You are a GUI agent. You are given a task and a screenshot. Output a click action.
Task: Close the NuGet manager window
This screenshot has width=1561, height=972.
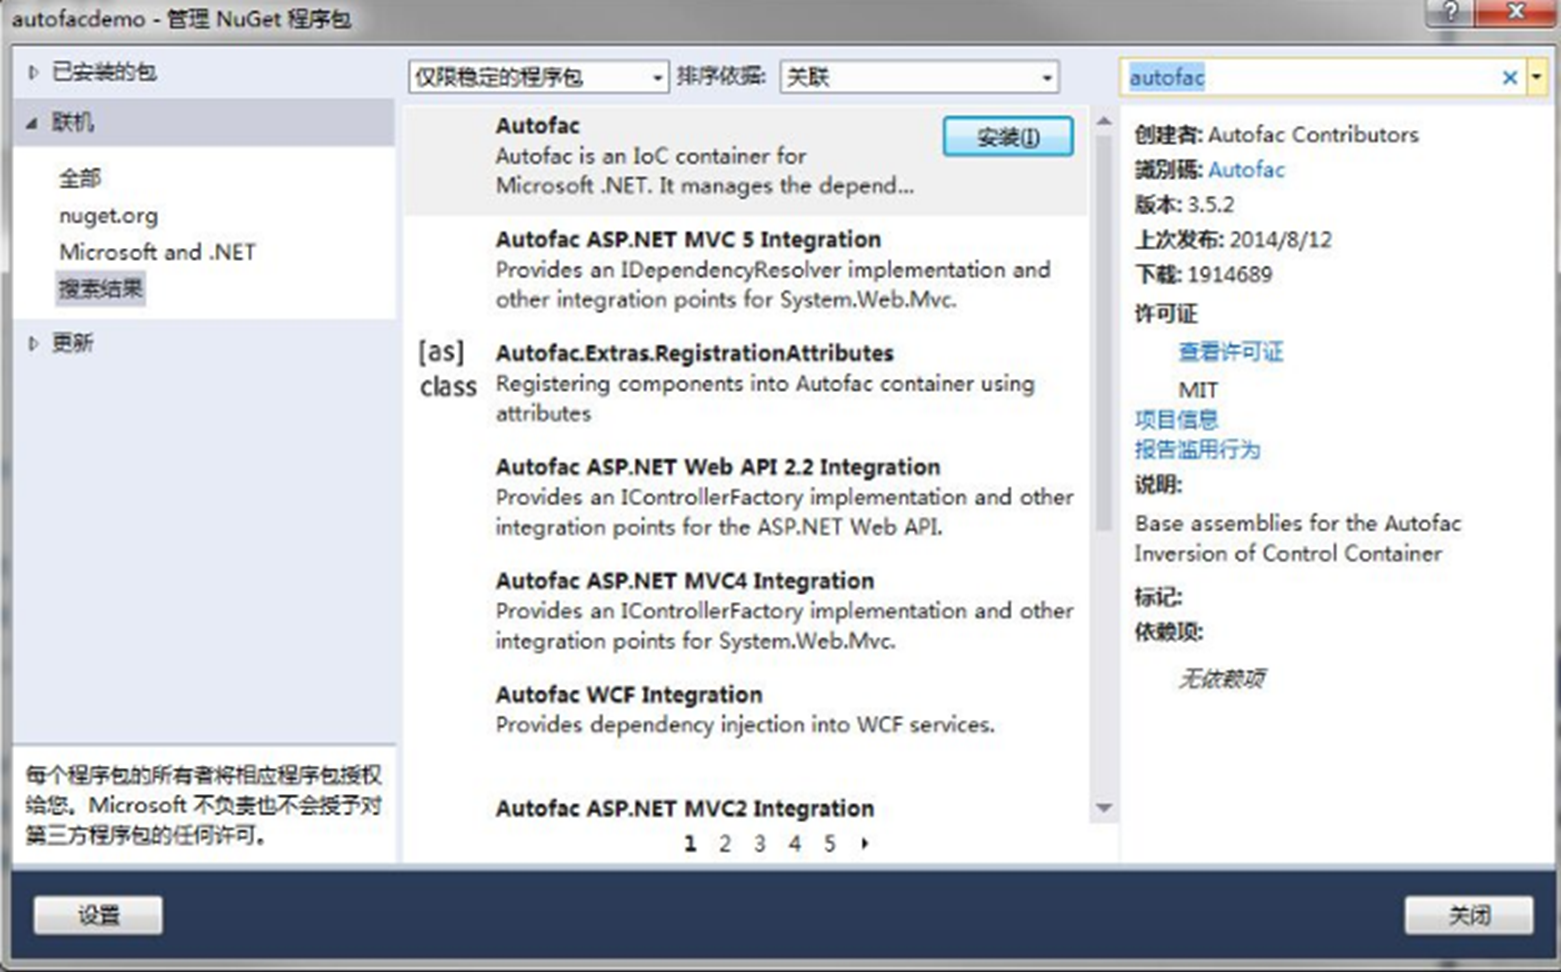(x=1515, y=13)
